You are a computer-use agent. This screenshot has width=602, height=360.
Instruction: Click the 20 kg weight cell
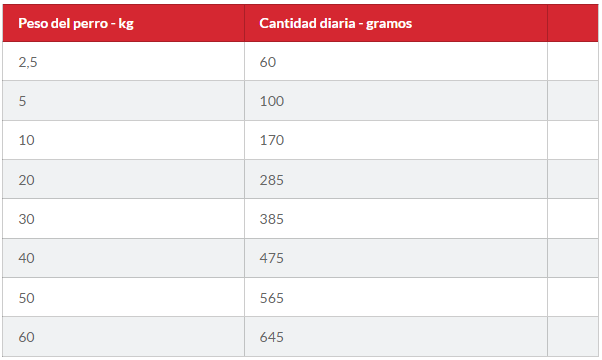(x=123, y=179)
